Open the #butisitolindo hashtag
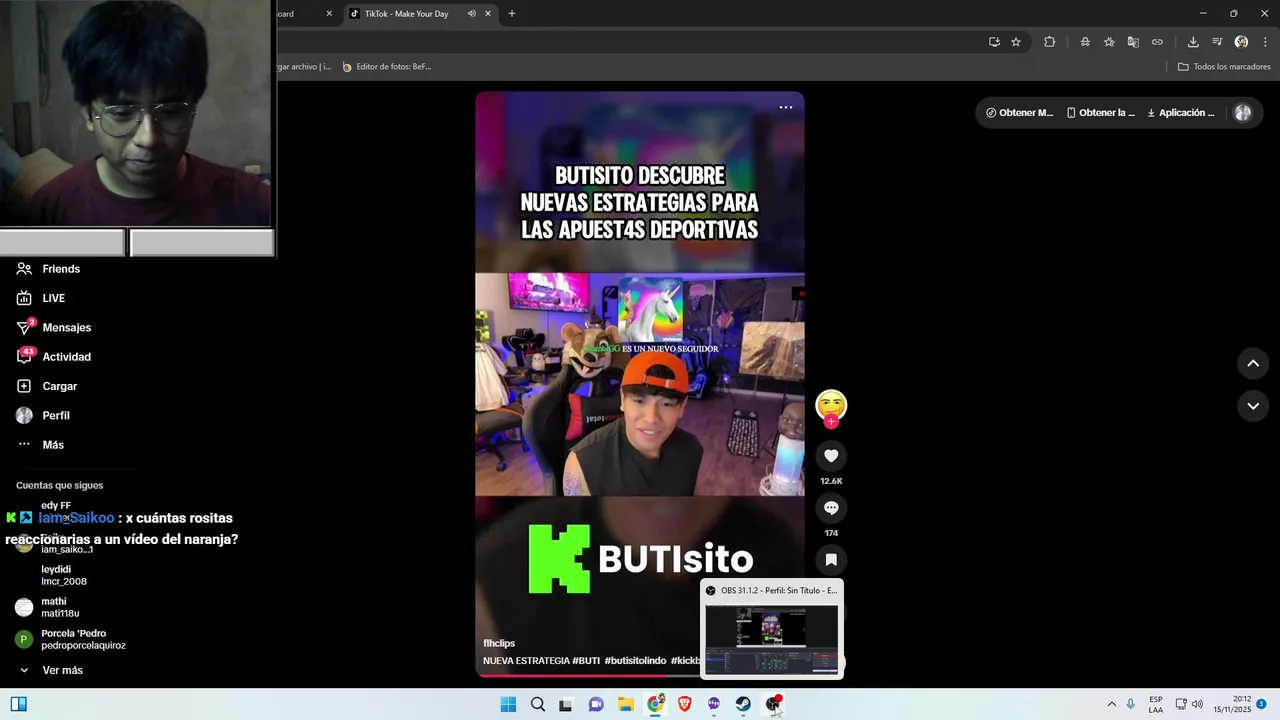The image size is (1280, 720). (635, 661)
